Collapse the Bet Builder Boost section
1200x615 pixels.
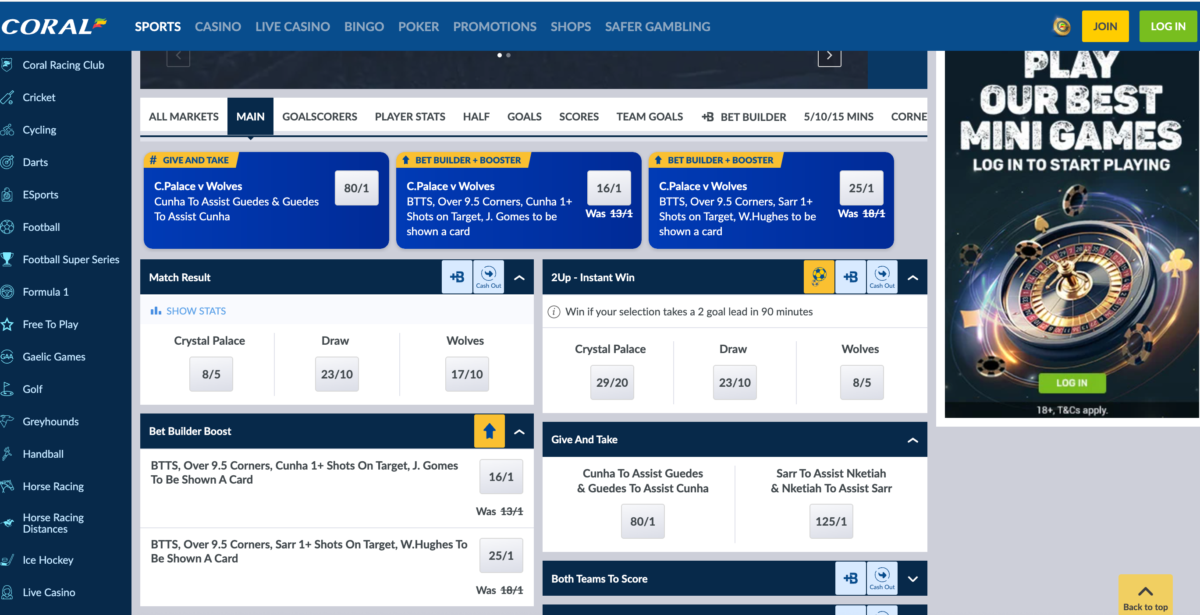tap(519, 432)
